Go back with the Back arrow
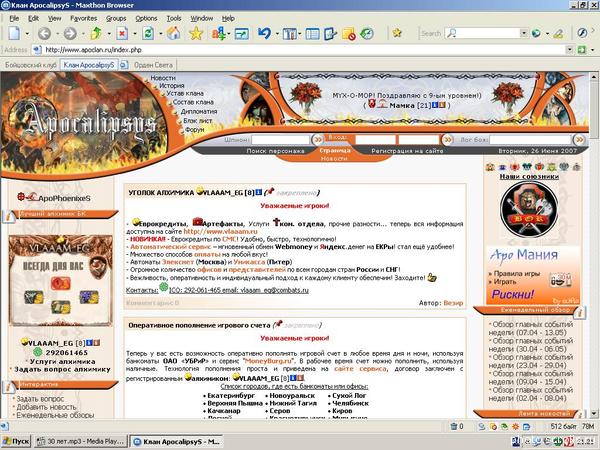 (x=44, y=34)
